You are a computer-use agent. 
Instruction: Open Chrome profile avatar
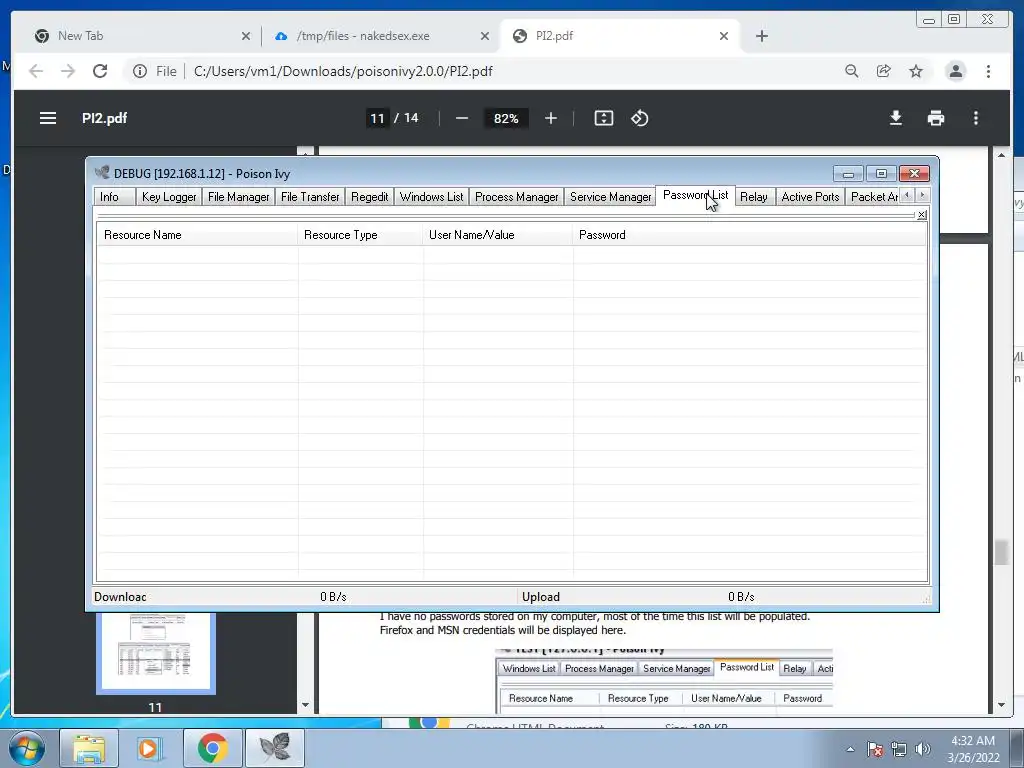(955, 71)
